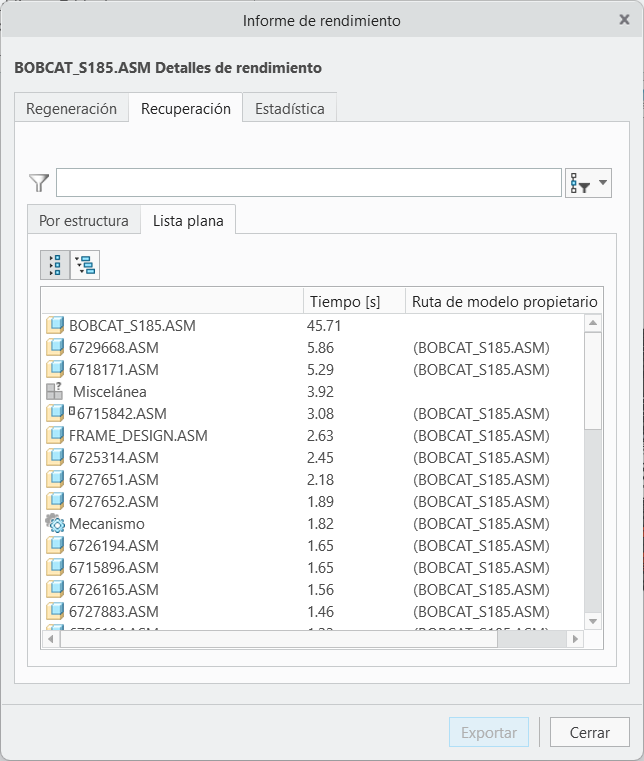Click the Miscelánea row icon
The width and height of the screenshot is (644, 761).
coord(55,391)
